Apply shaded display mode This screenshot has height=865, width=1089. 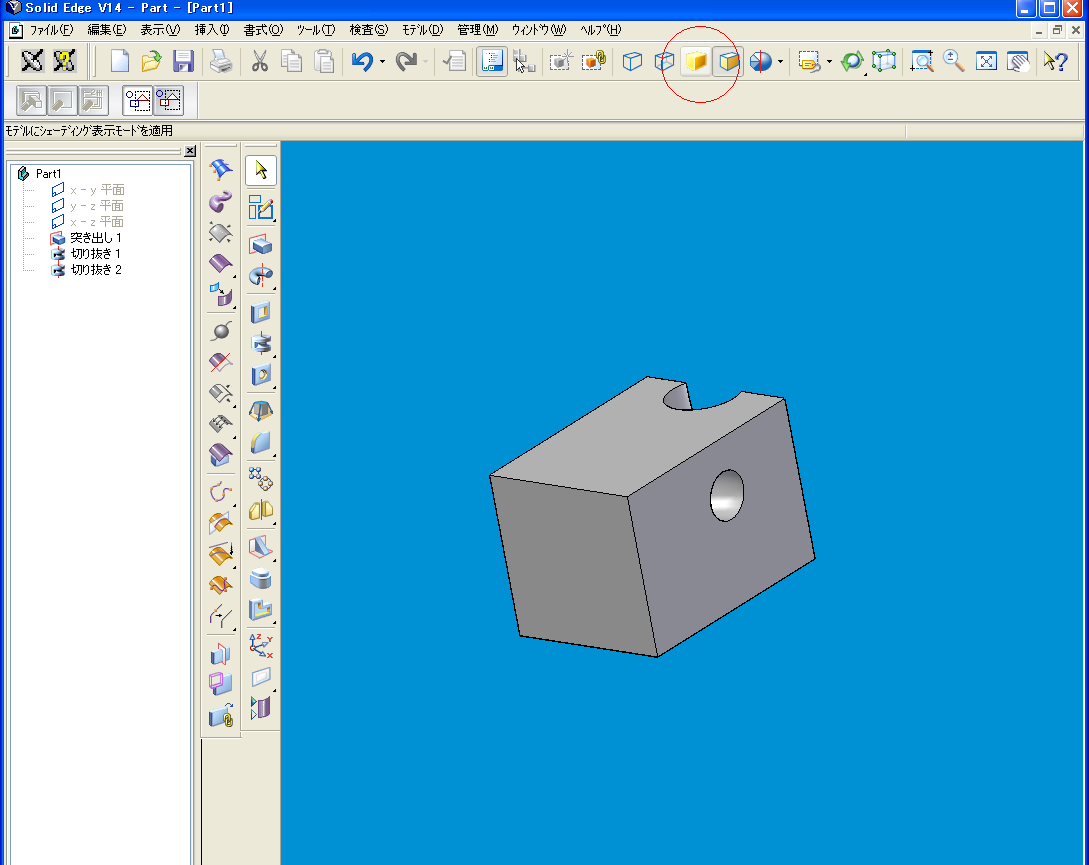(696, 61)
